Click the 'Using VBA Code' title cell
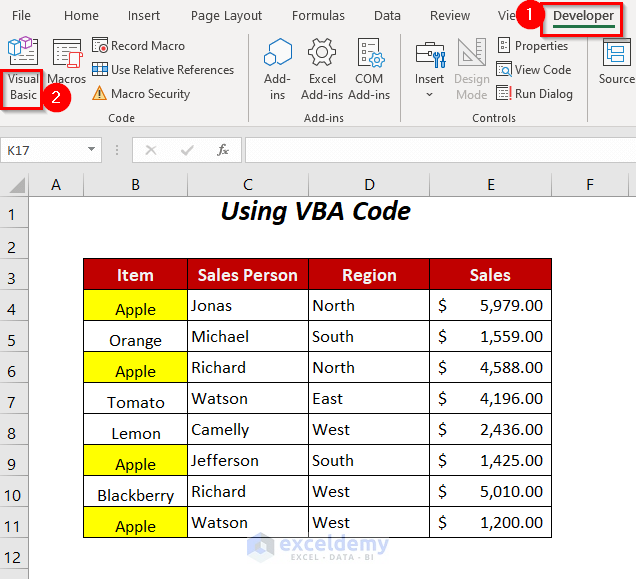The image size is (636, 579). tap(316, 212)
